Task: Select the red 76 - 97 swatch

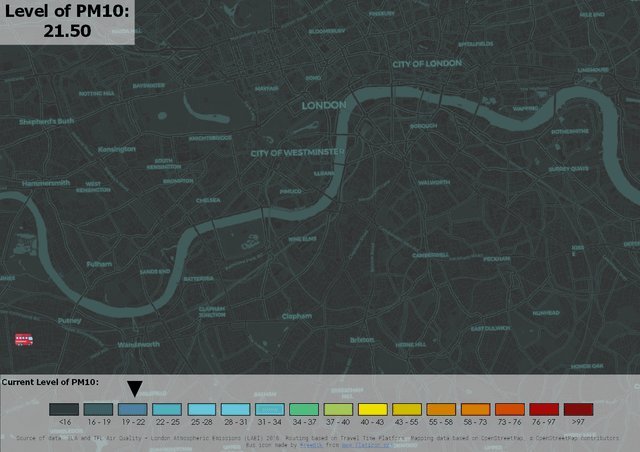Action: 543,410
